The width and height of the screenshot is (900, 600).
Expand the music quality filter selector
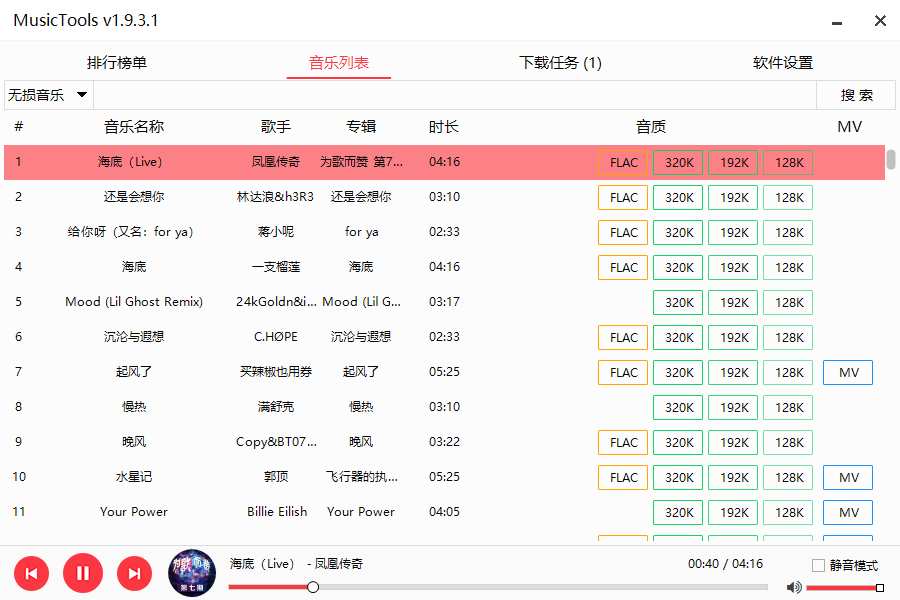pos(46,95)
